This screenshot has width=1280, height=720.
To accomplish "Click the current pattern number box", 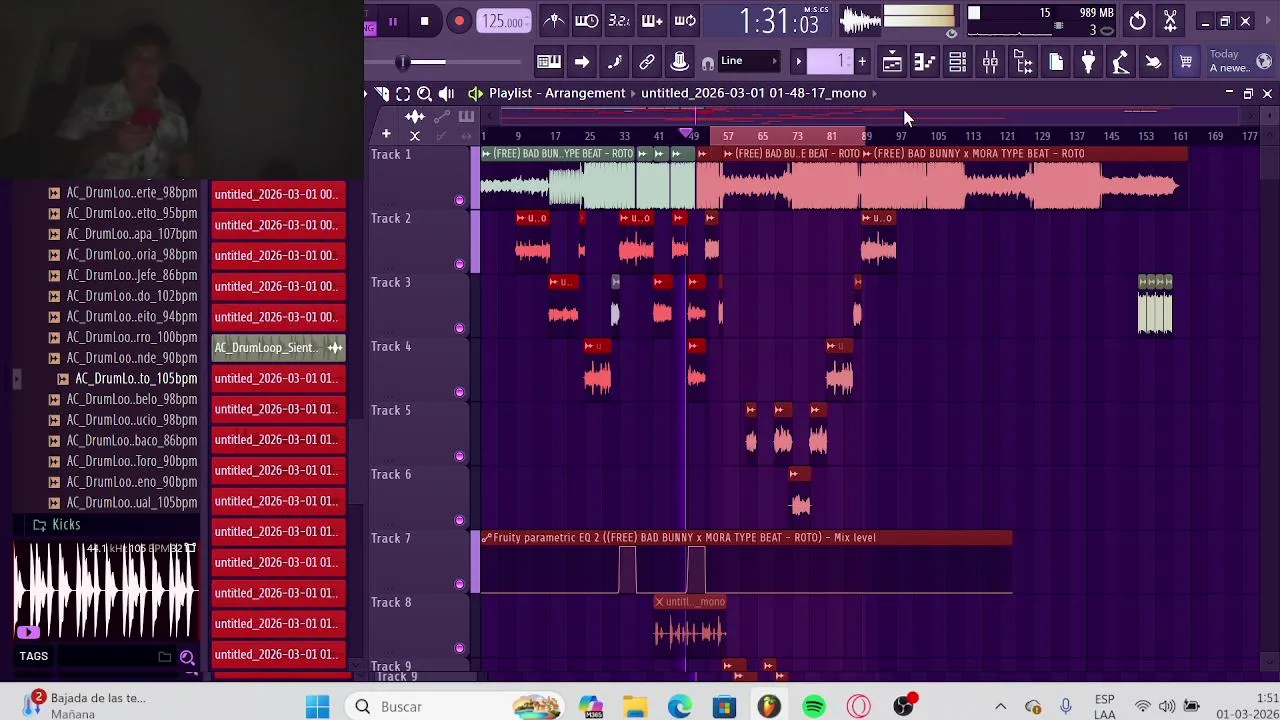I will [831, 62].
